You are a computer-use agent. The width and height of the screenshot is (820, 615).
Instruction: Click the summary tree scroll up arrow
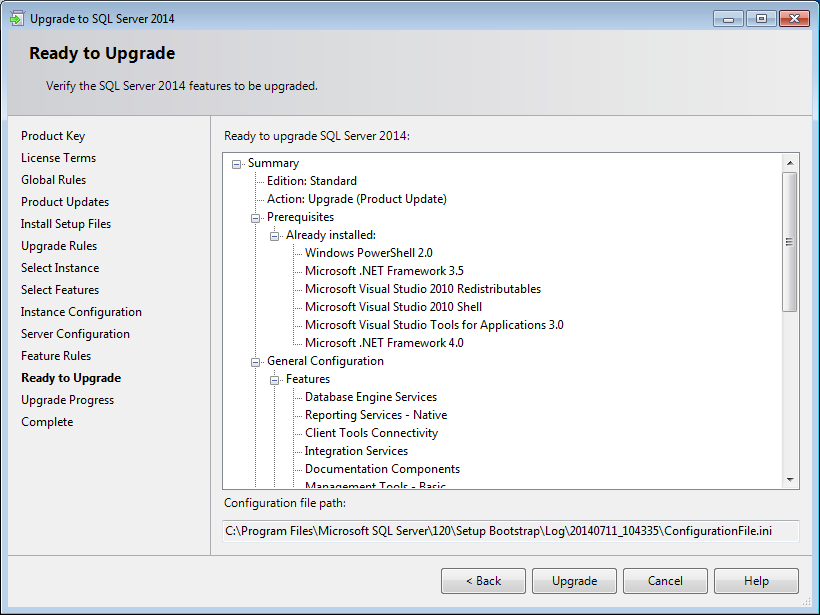tap(790, 163)
